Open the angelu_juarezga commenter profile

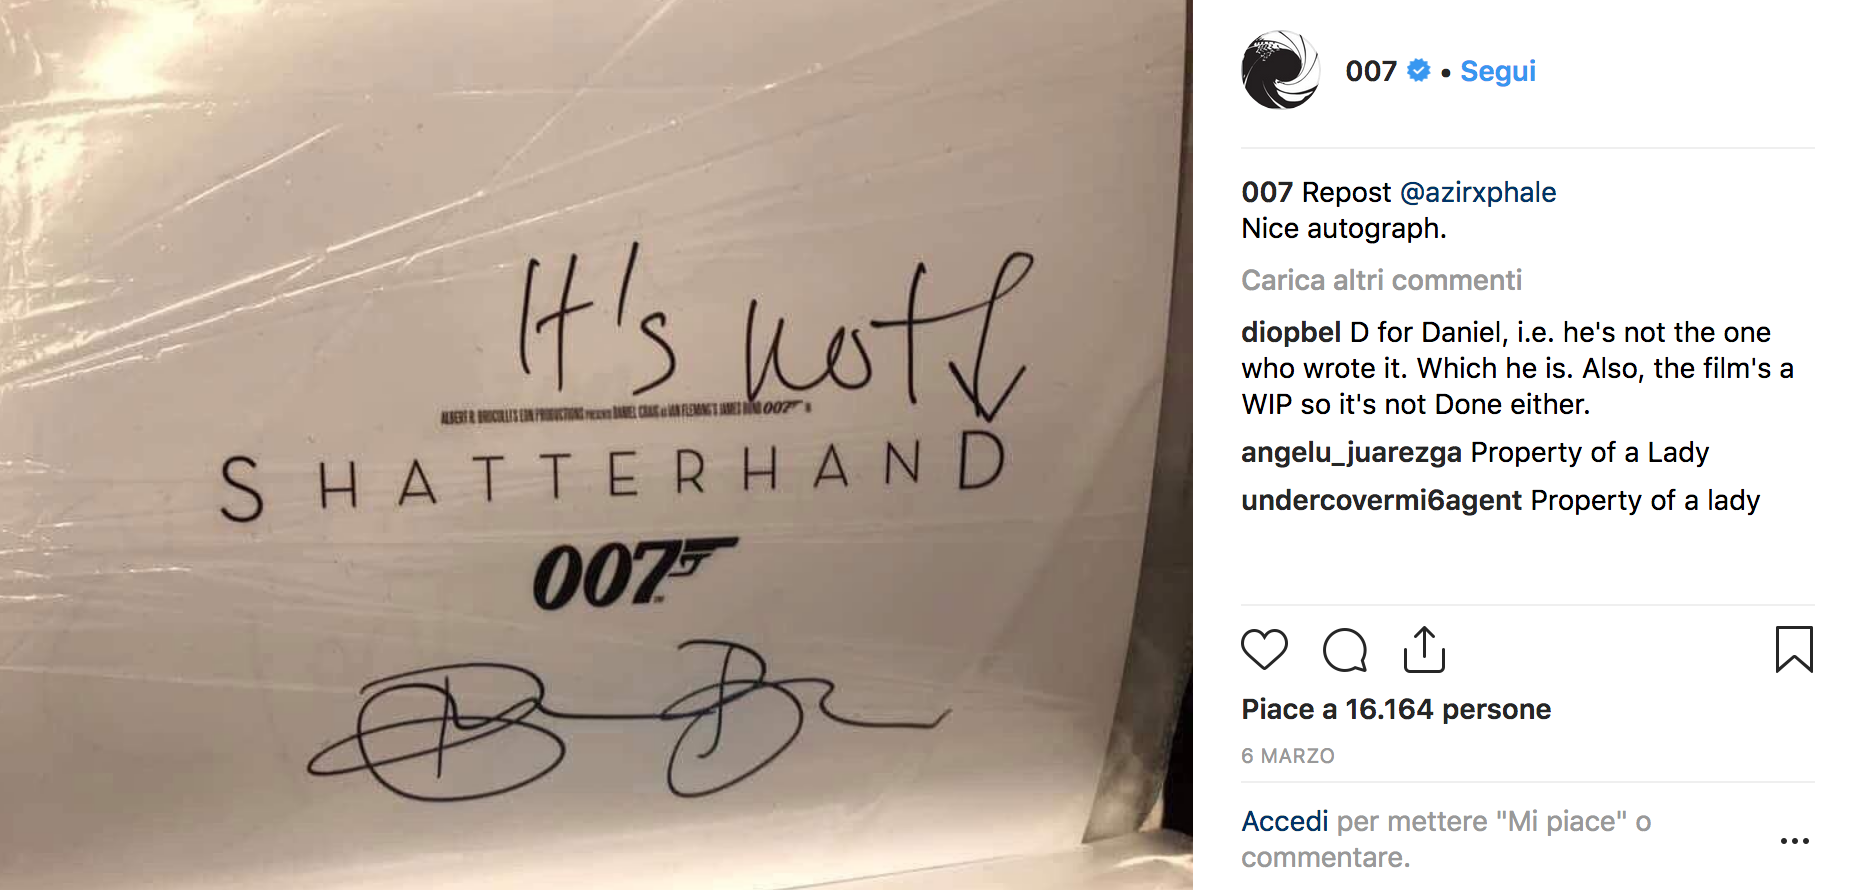pos(1351,453)
